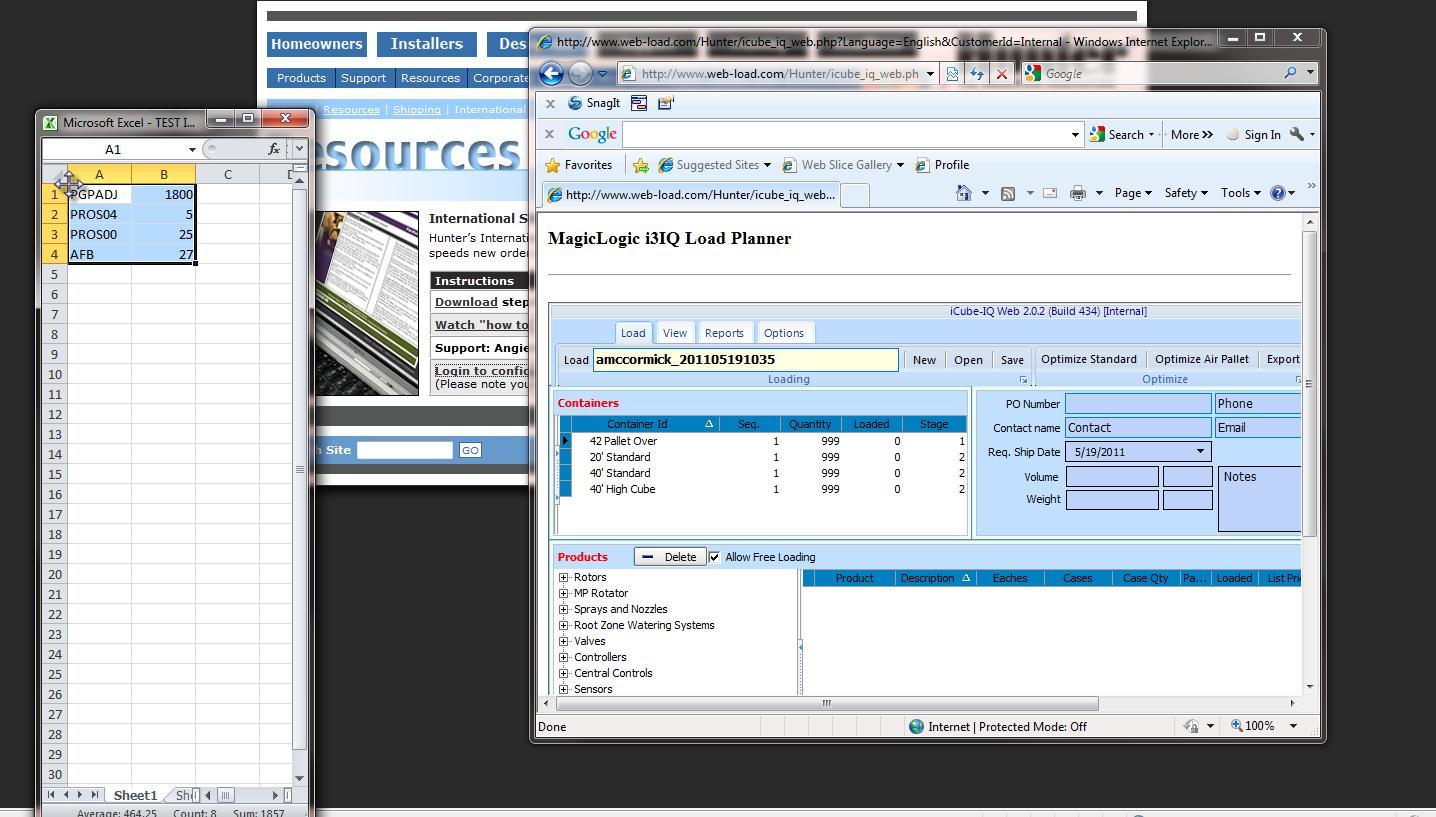Image resolution: width=1436 pixels, height=817 pixels.
Task: Expand the Valves tree node
Action: pos(564,641)
